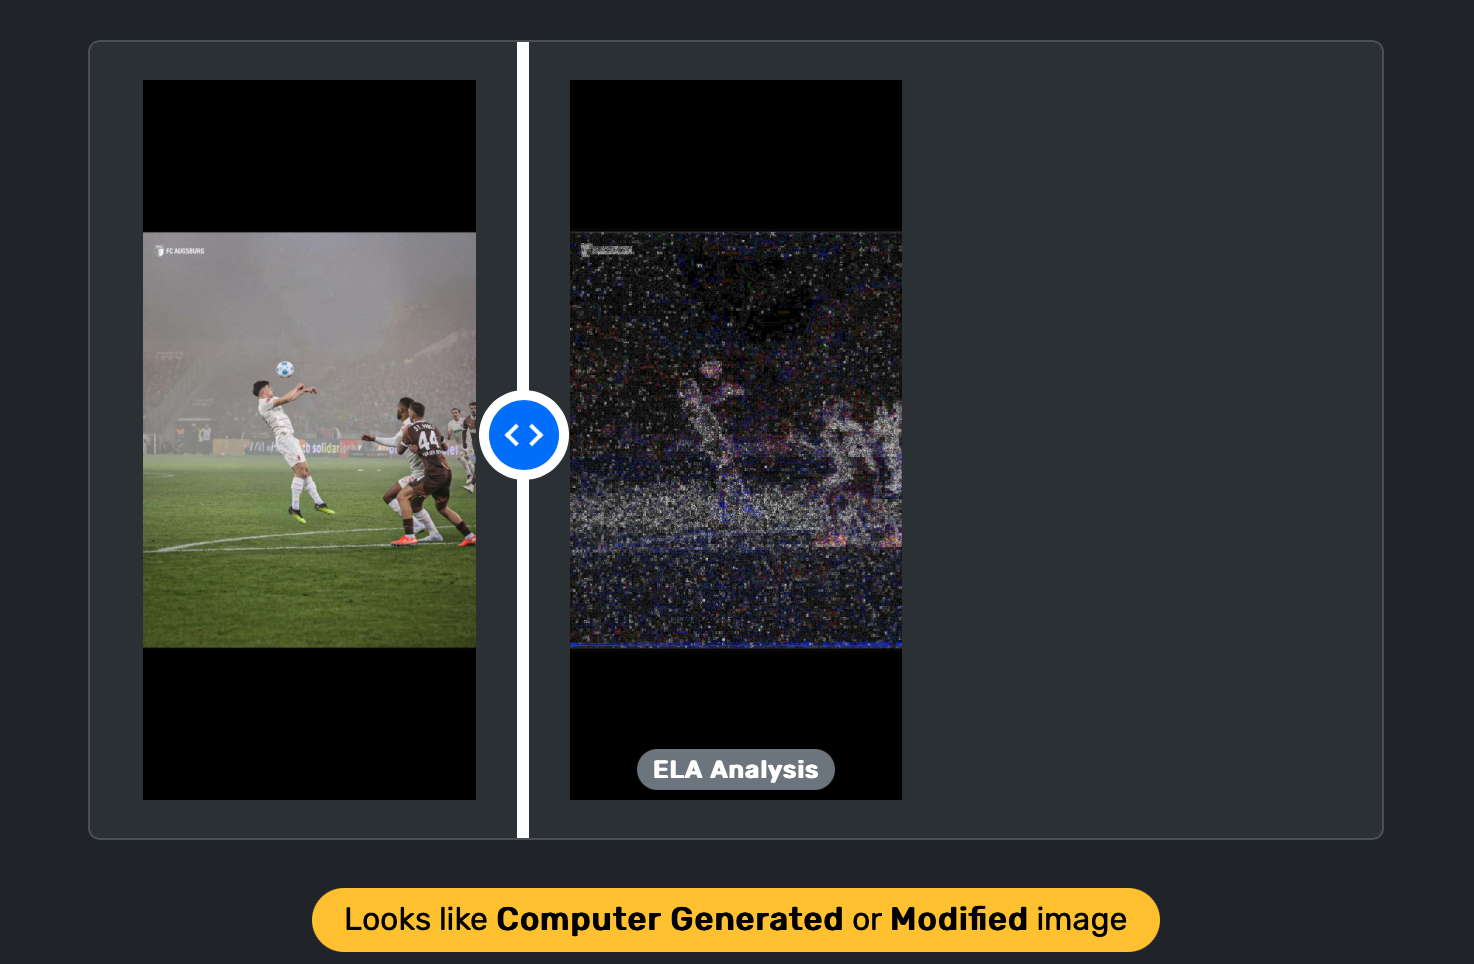
Task: Select the ELA noise analysis image
Action: [x=736, y=440]
